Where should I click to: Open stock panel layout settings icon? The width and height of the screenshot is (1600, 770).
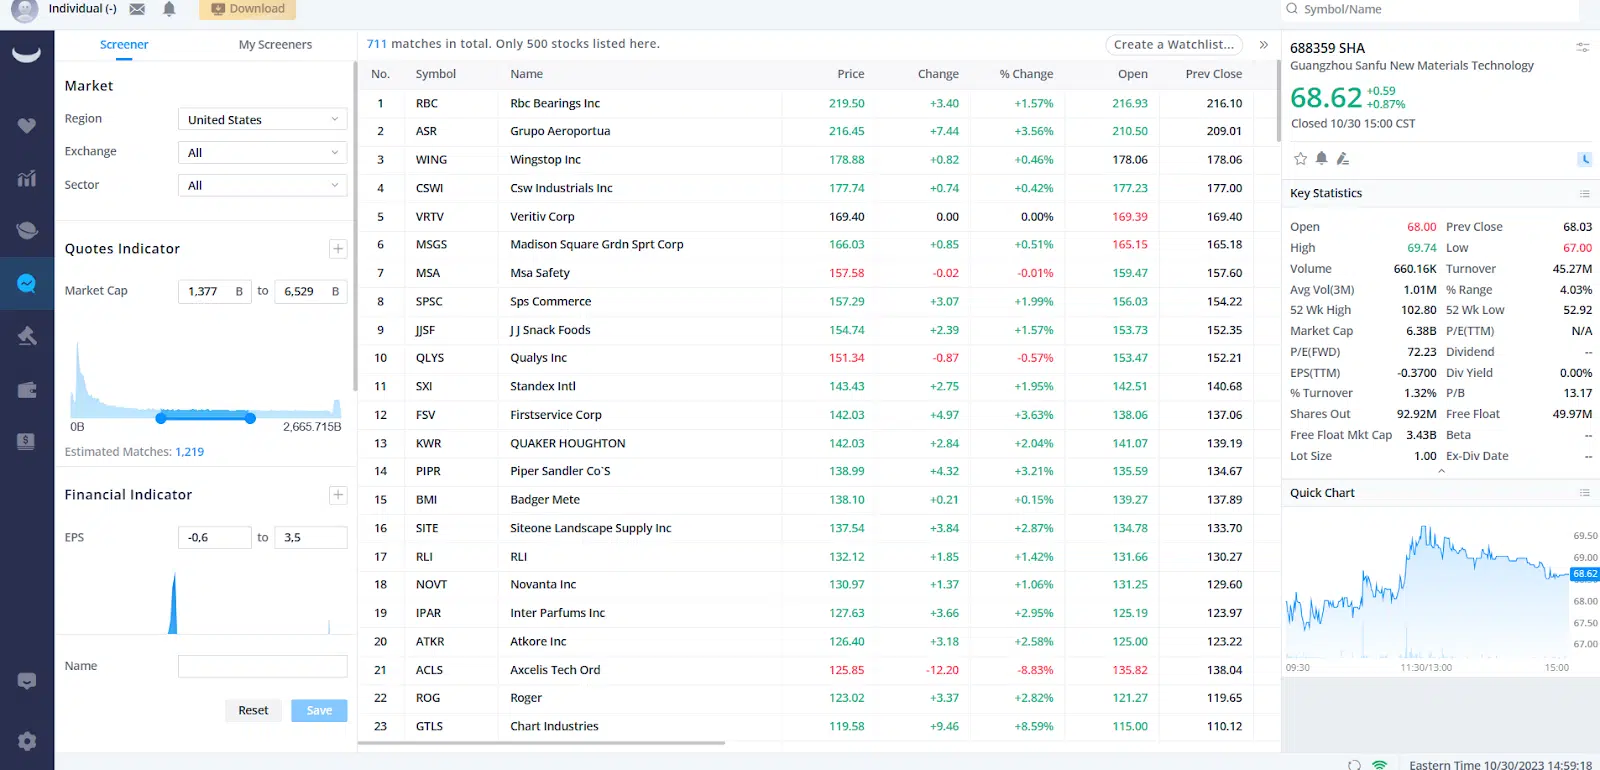click(x=1582, y=47)
